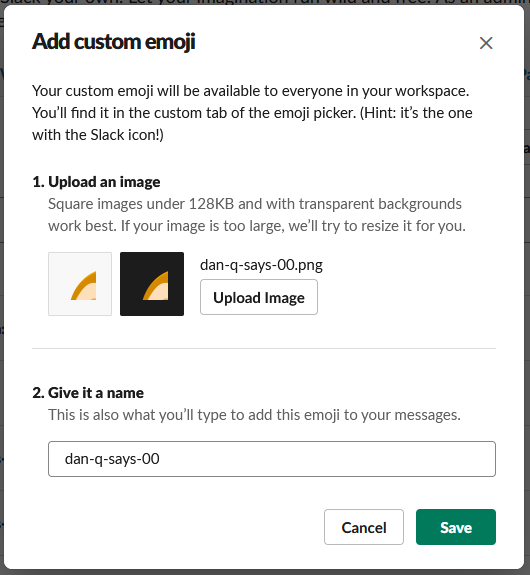The height and width of the screenshot is (575, 530).
Task: Cancel adding the custom emoji
Action: click(x=364, y=527)
